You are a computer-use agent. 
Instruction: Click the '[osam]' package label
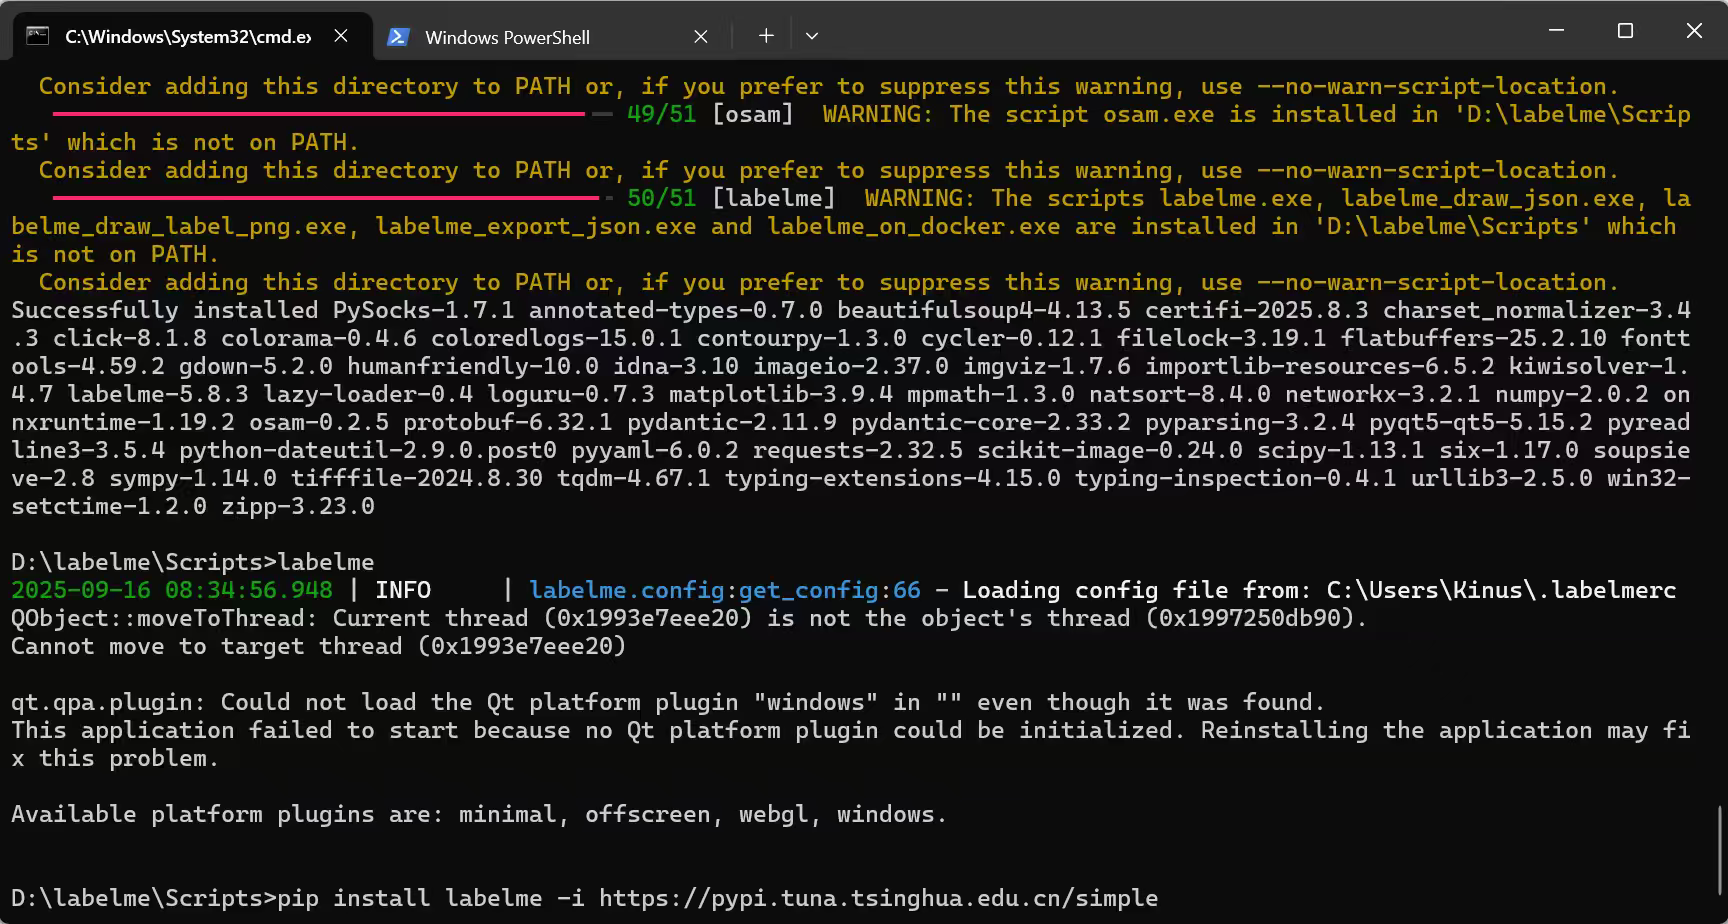[x=752, y=114]
